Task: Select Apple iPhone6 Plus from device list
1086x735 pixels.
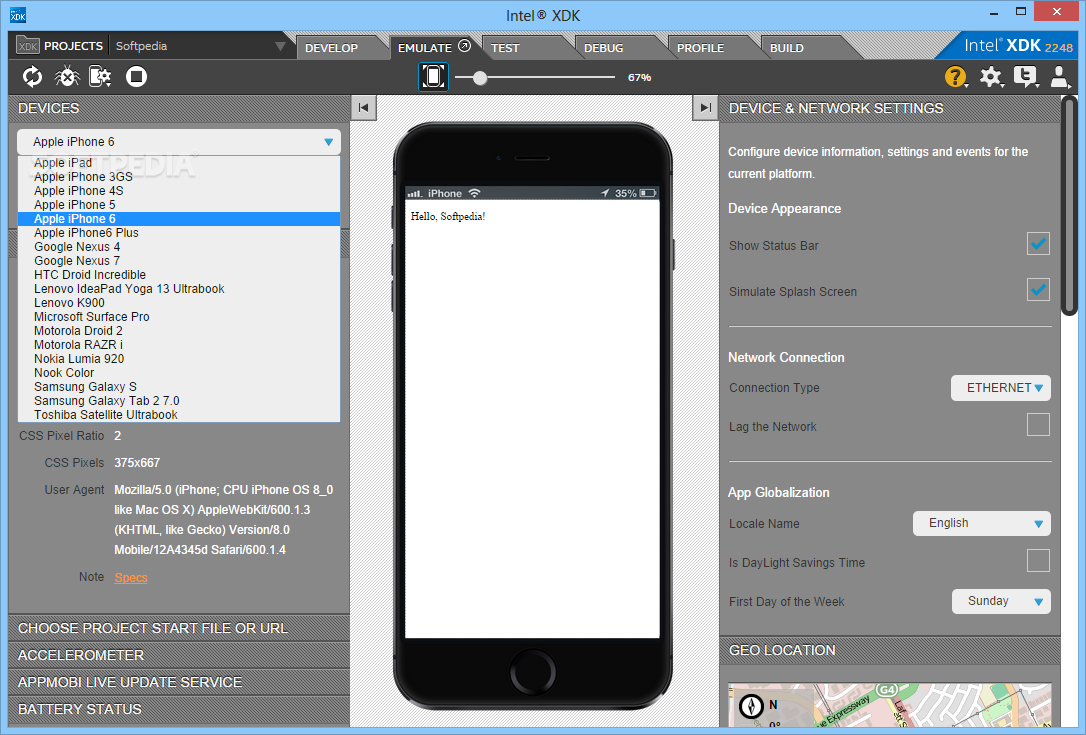Action: pyautogui.click(x=179, y=233)
